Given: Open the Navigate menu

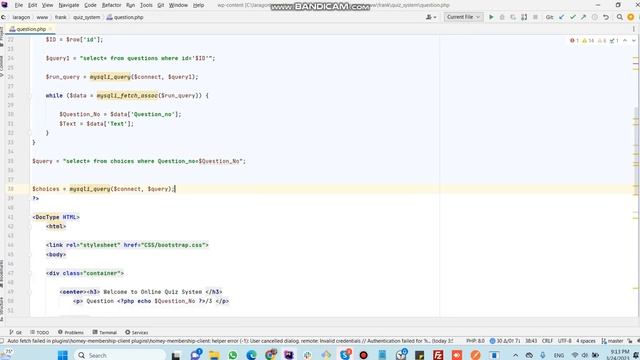Looking at the screenshot, I should [69, 5].
